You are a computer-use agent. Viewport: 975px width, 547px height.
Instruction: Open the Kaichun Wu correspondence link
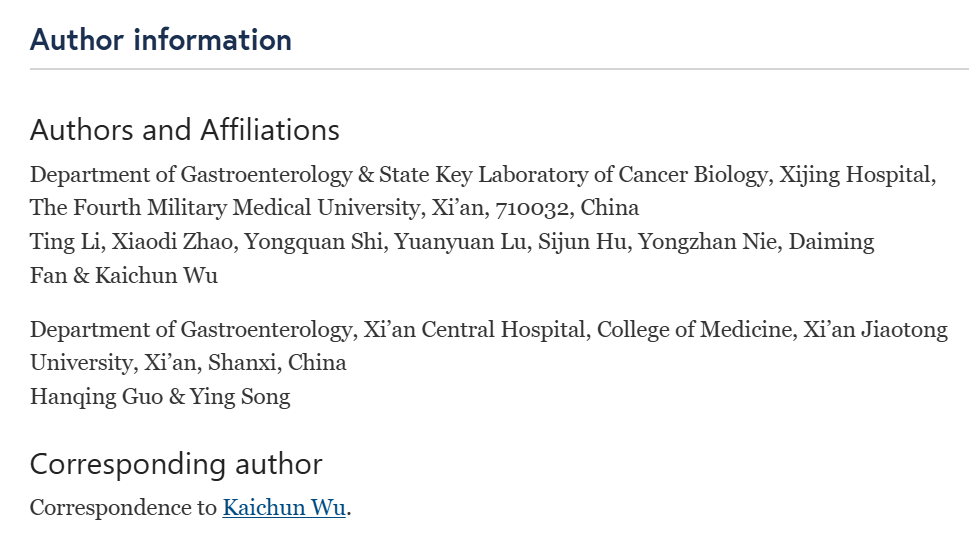284,508
